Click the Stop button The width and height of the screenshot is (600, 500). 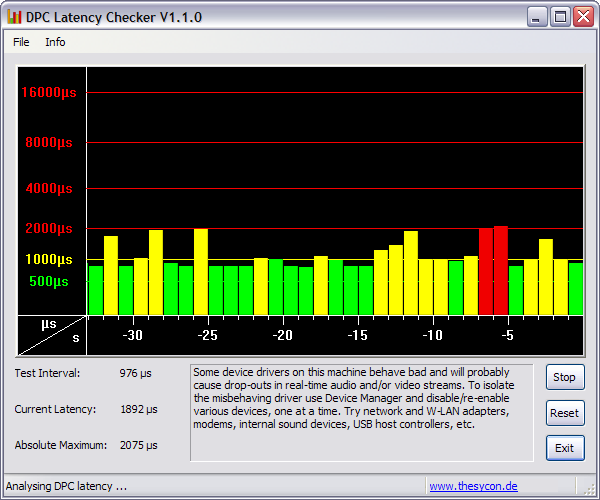pyautogui.click(x=565, y=377)
